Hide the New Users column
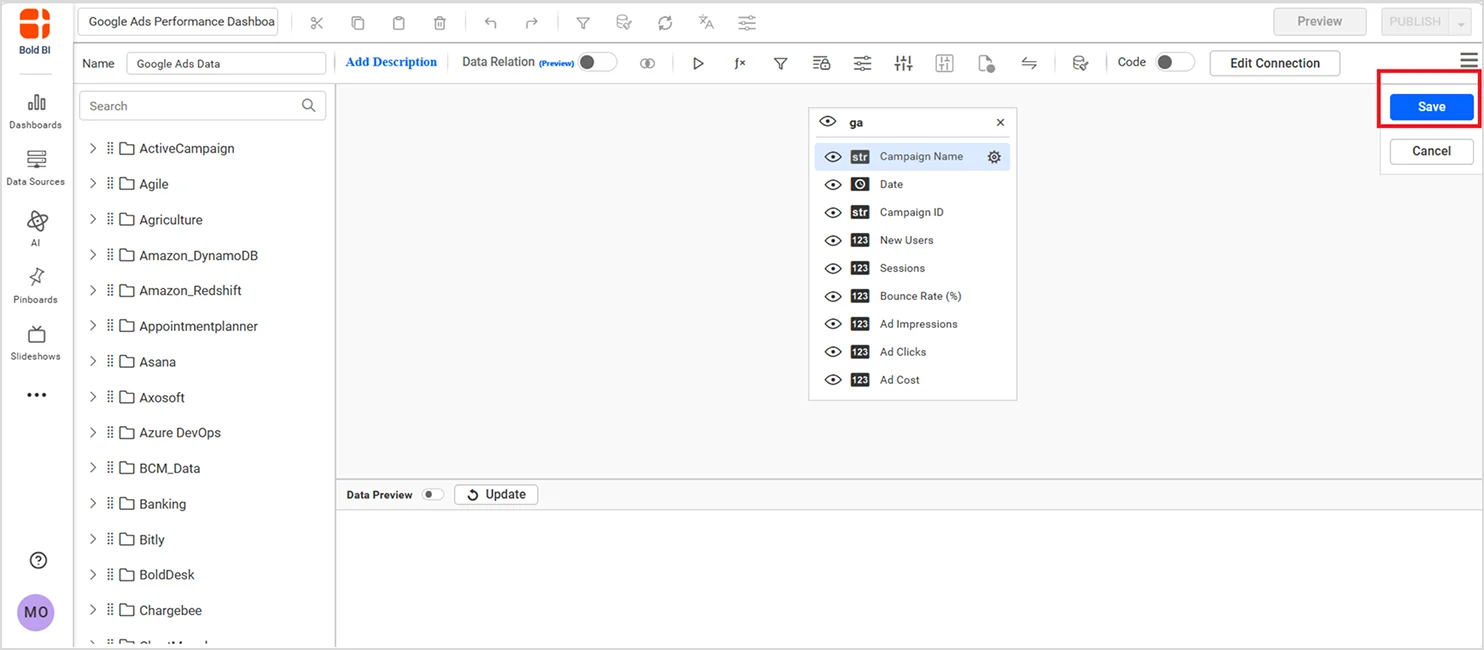 832,241
